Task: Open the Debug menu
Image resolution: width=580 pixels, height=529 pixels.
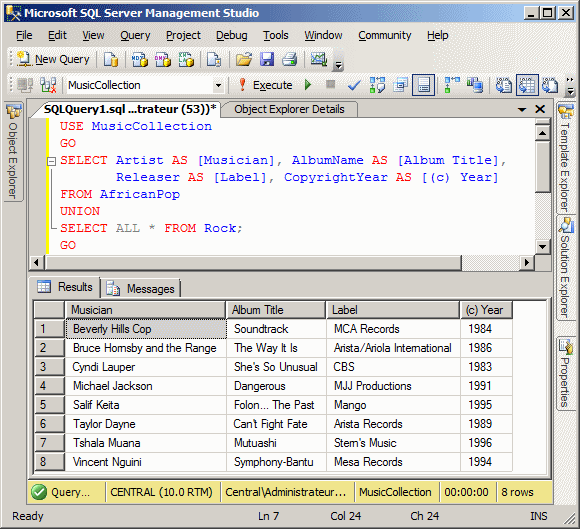Action: coord(232,35)
